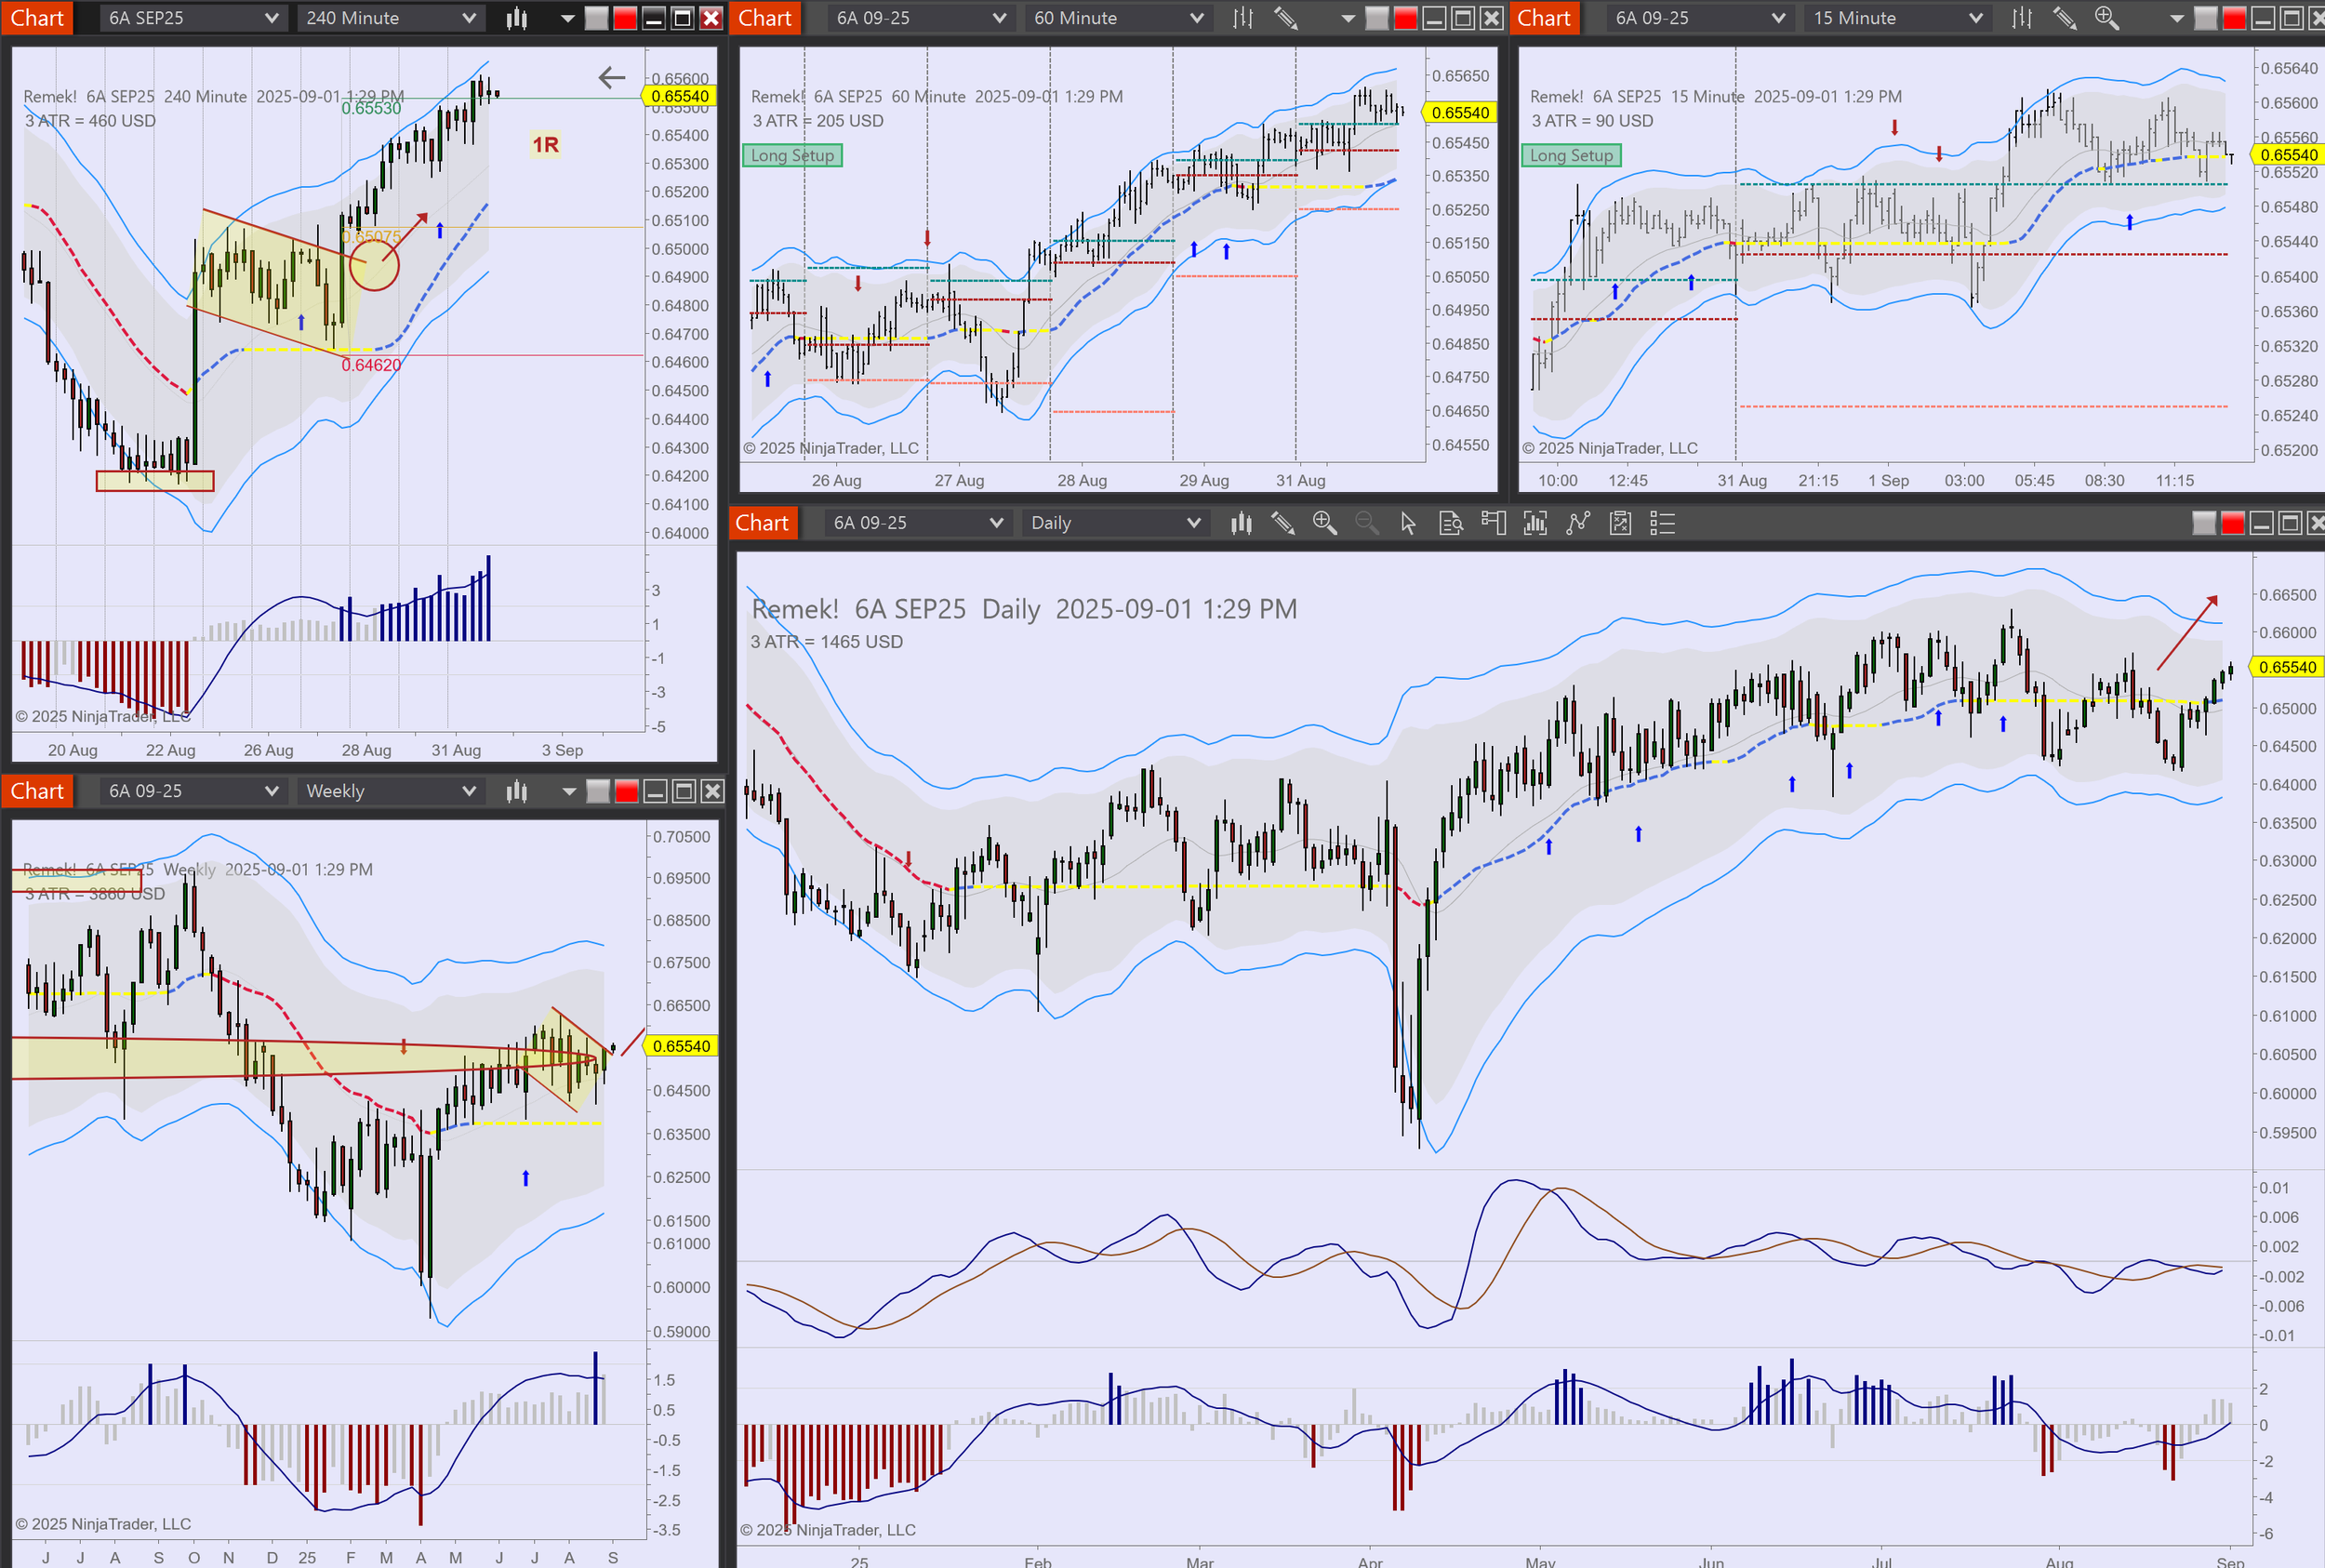The image size is (2325, 1568).
Task: Expand toolbar overflow arrow on 60 Minute chart
Action: coord(1348,18)
